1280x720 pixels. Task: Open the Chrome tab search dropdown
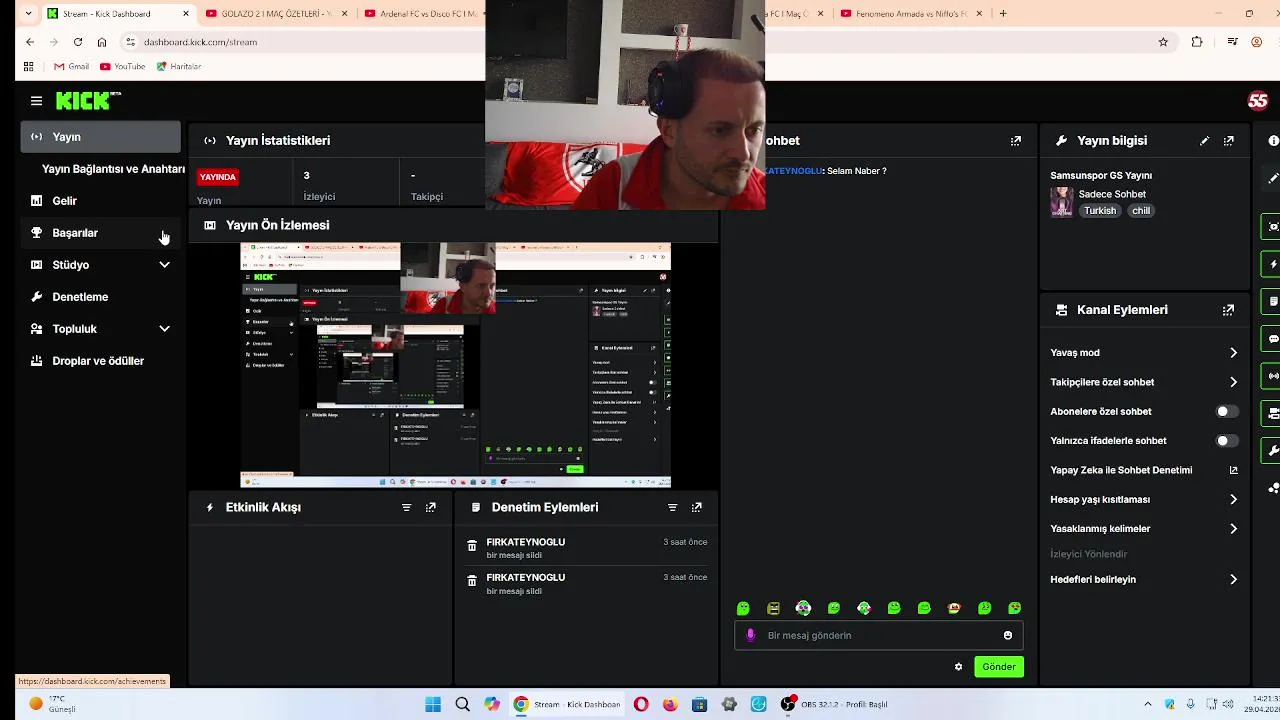pyautogui.click(x=27, y=14)
